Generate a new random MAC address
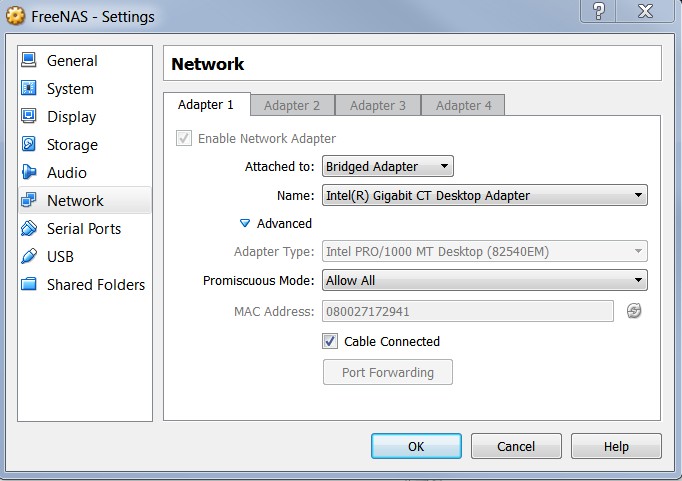Screen dimensions: 682x481 633,311
